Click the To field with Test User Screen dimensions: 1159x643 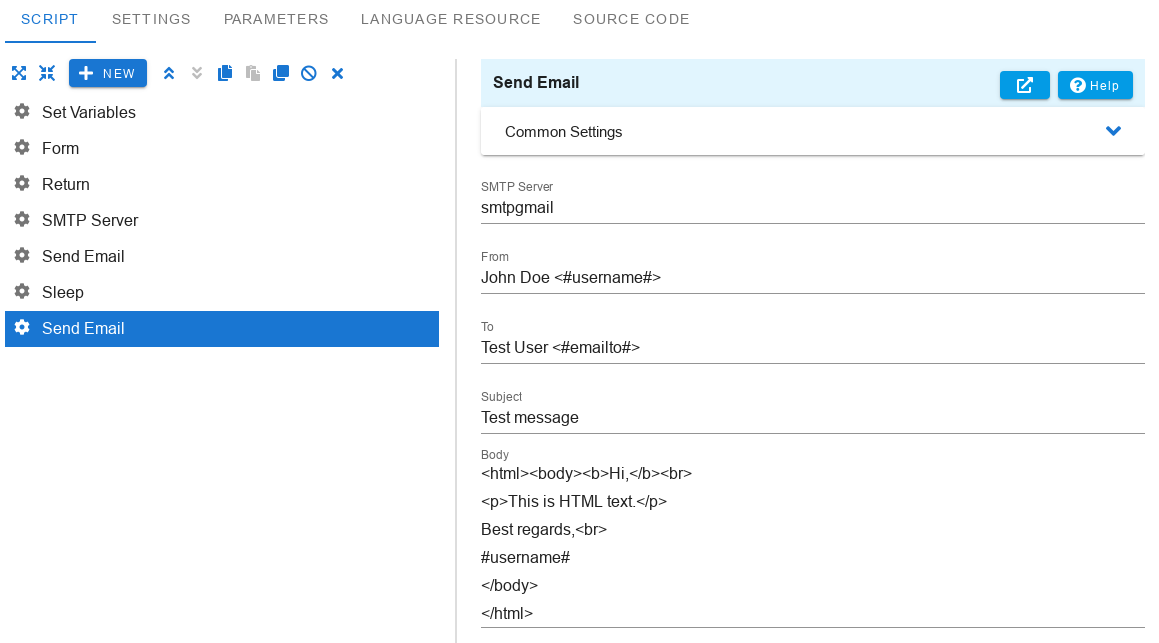tap(812, 347)
